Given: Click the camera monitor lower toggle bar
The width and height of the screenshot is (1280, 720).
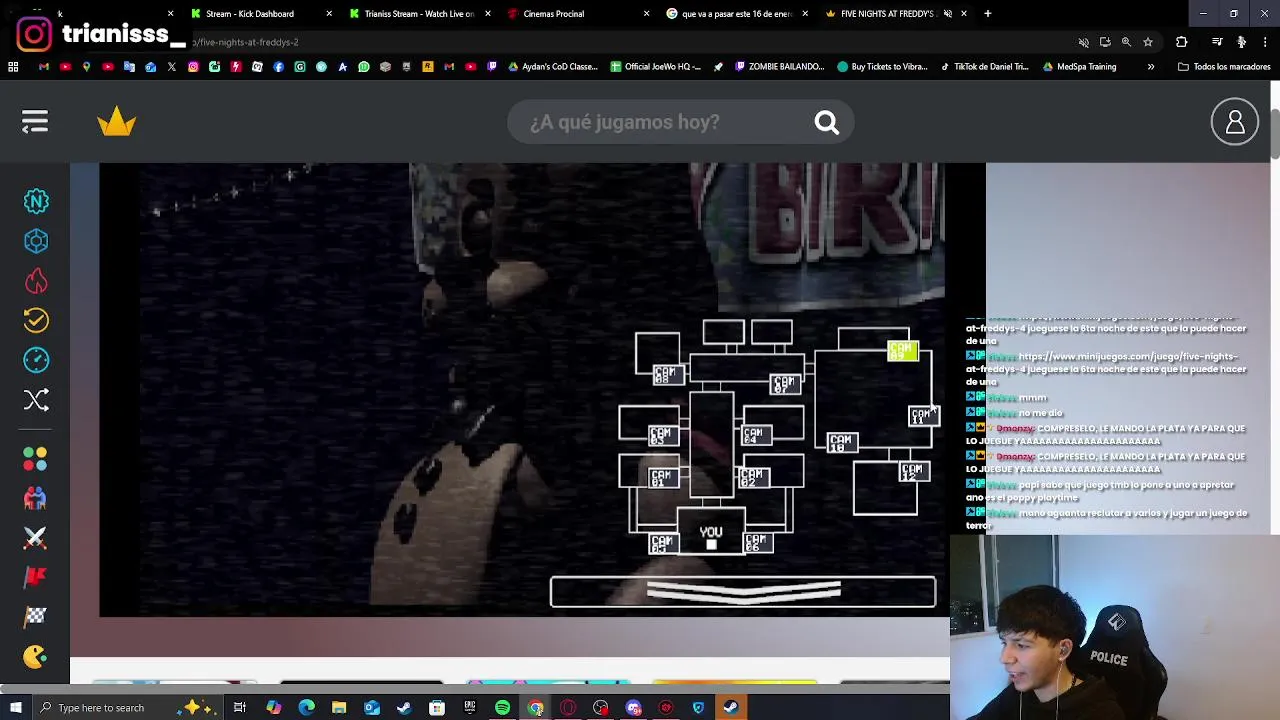Looking at the screenshot, I should (x=743, y=592).
